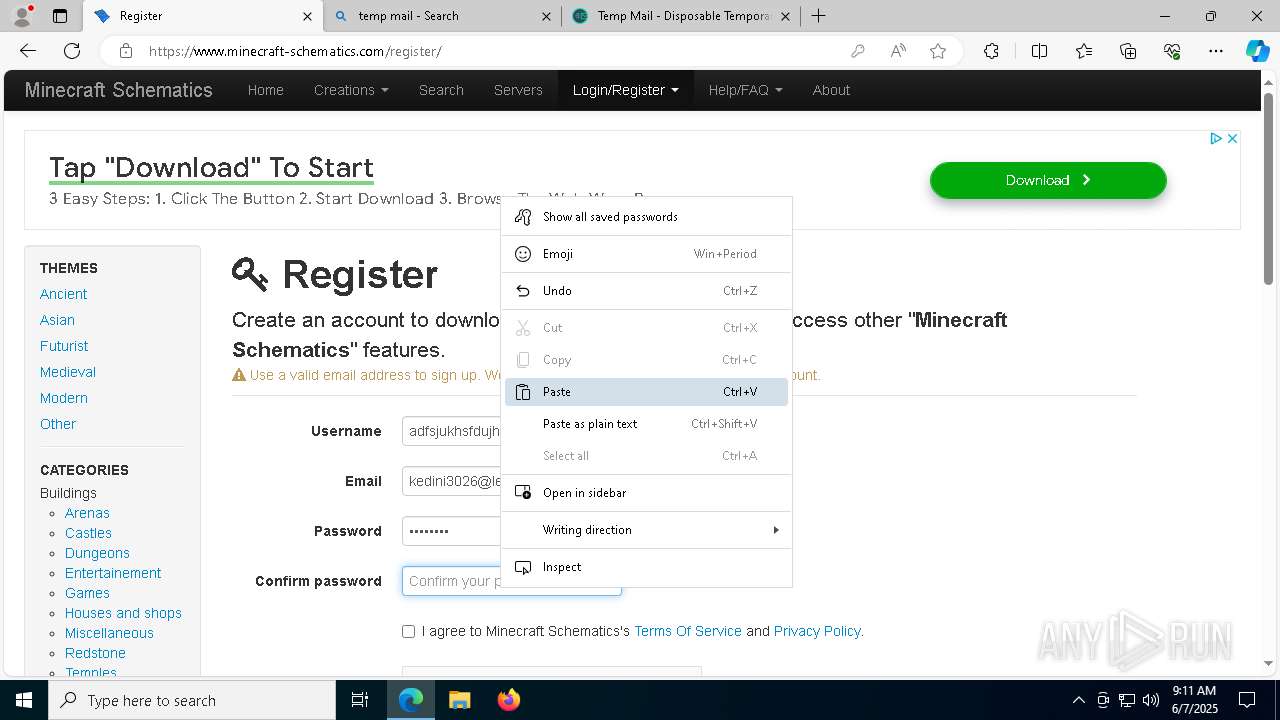Image resolution: width=1280 pixels, height=720 pixels.
Task: Open the Redstone category
Action: [x=95, y=653]
